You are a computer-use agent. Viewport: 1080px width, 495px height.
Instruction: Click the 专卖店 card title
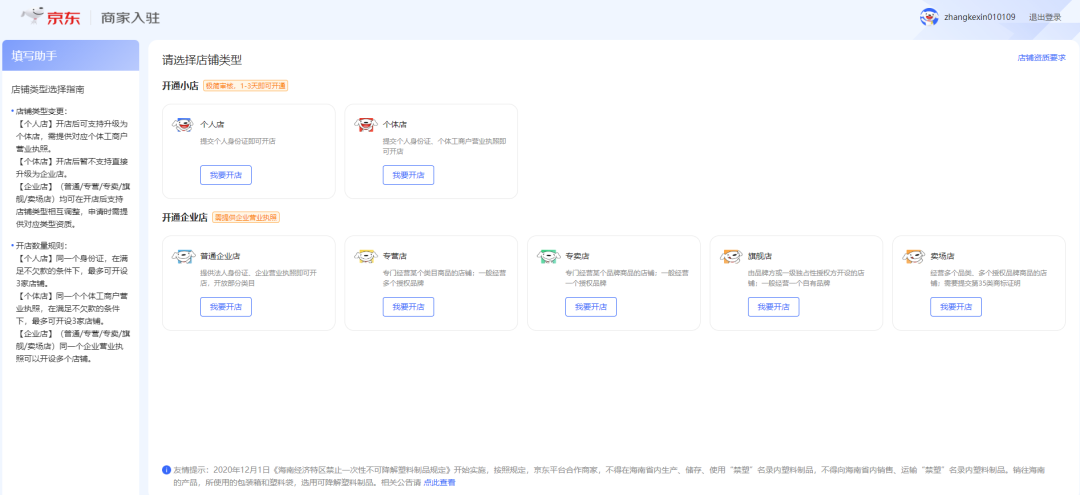pos(577,256)
